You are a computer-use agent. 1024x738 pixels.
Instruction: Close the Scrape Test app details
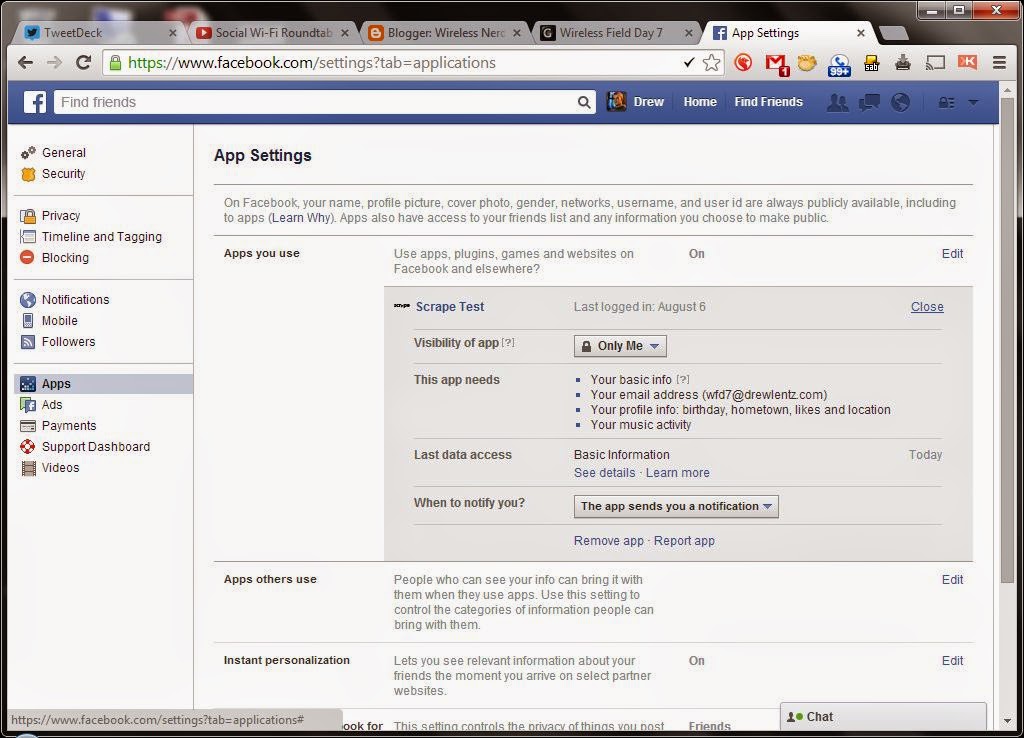coord(927,307)
